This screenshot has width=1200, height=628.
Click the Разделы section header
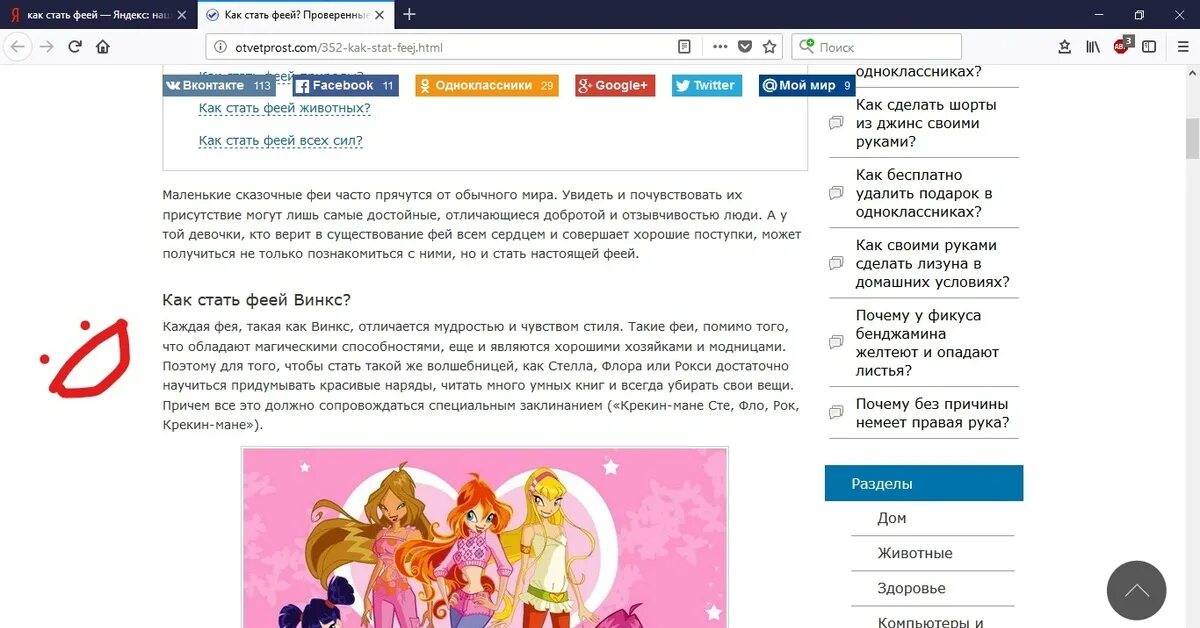tap(924, 483)
